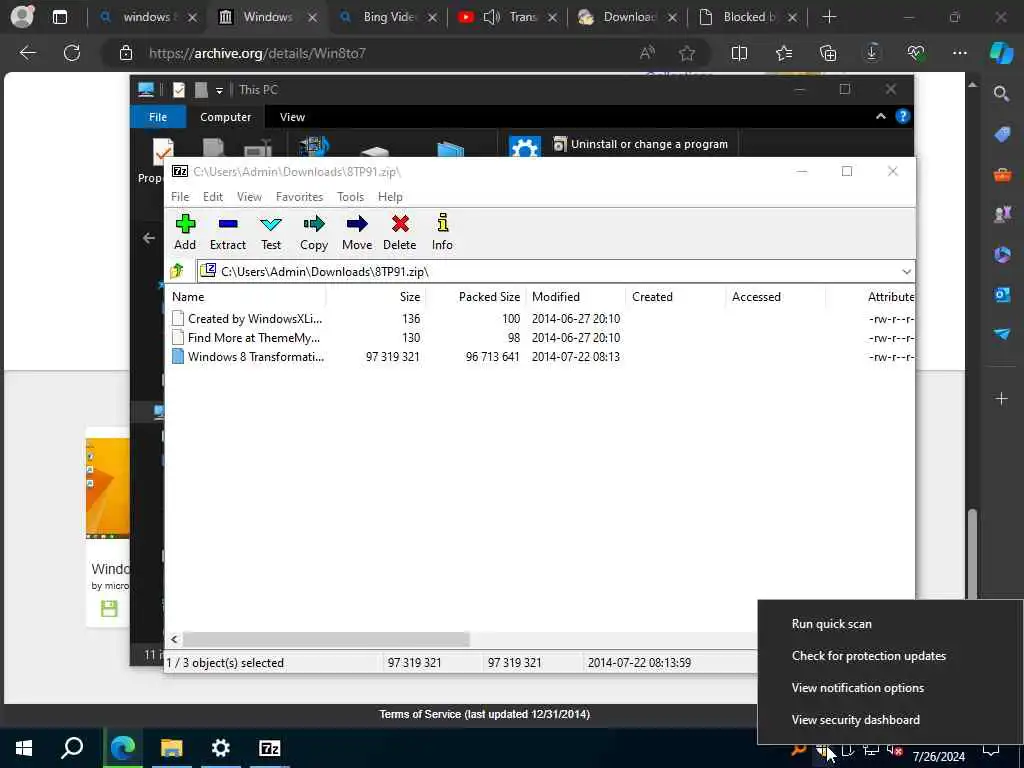
Task: Click Uninstall or change a program
Action: click(641, 144)
